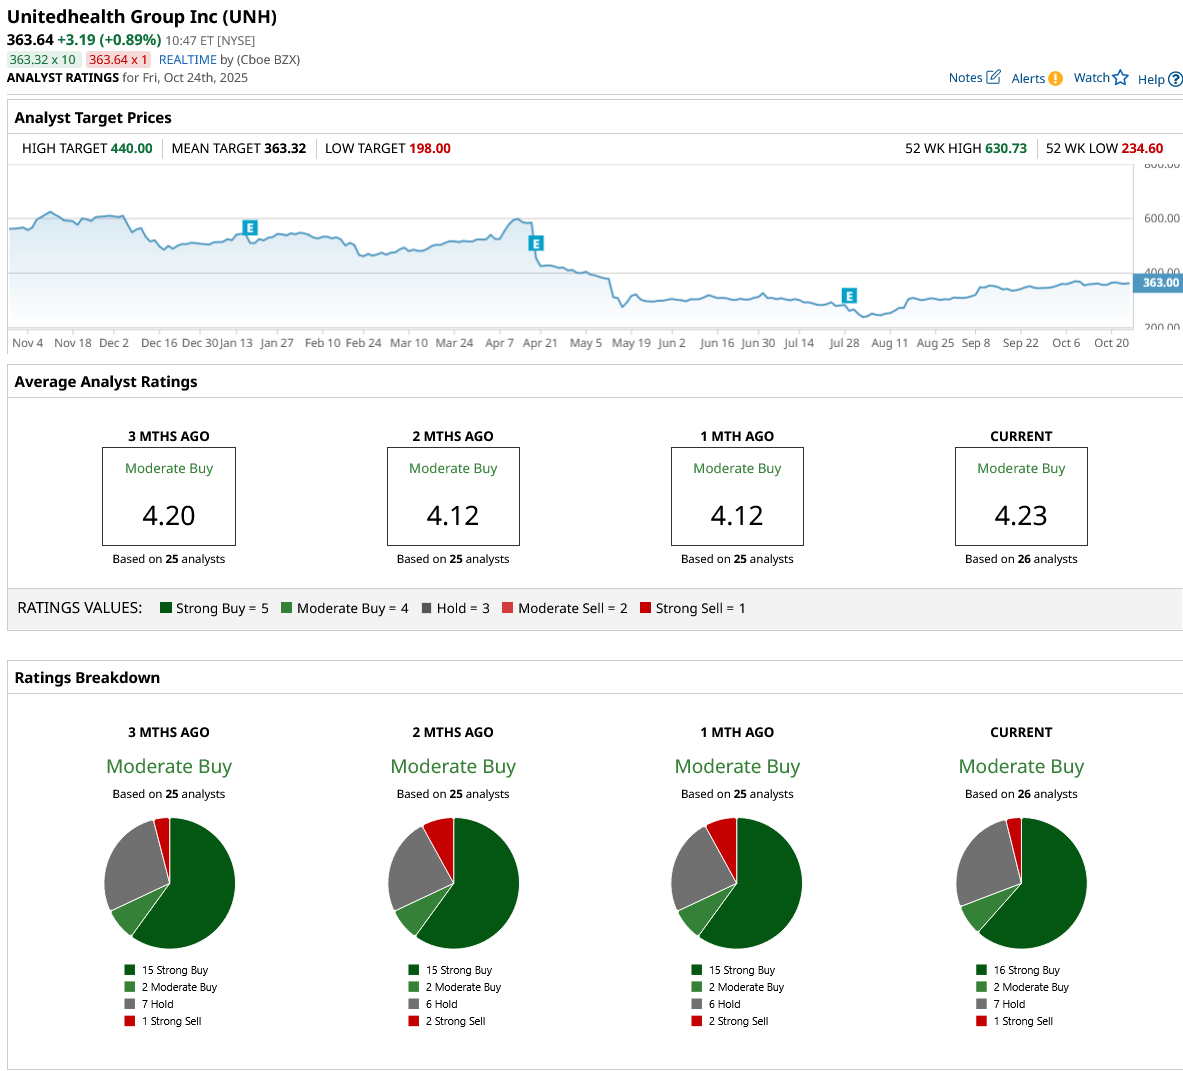The height and width of the screenshot is (1071, 1183).
Task: Click the Hold = 3 gray swatch
Action: click(x=427, y=608)
